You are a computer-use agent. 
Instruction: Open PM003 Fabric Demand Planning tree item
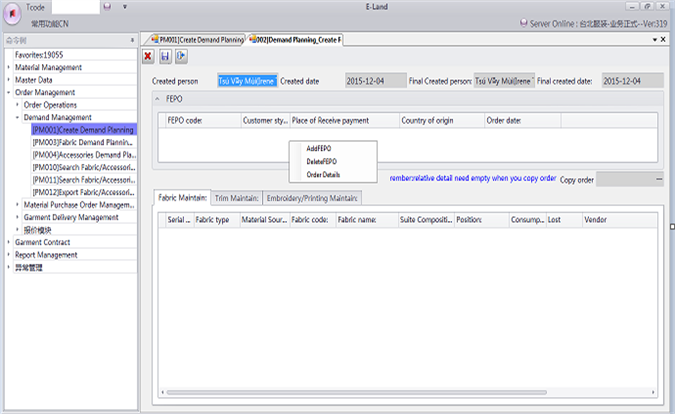click(x=83, y=142)
